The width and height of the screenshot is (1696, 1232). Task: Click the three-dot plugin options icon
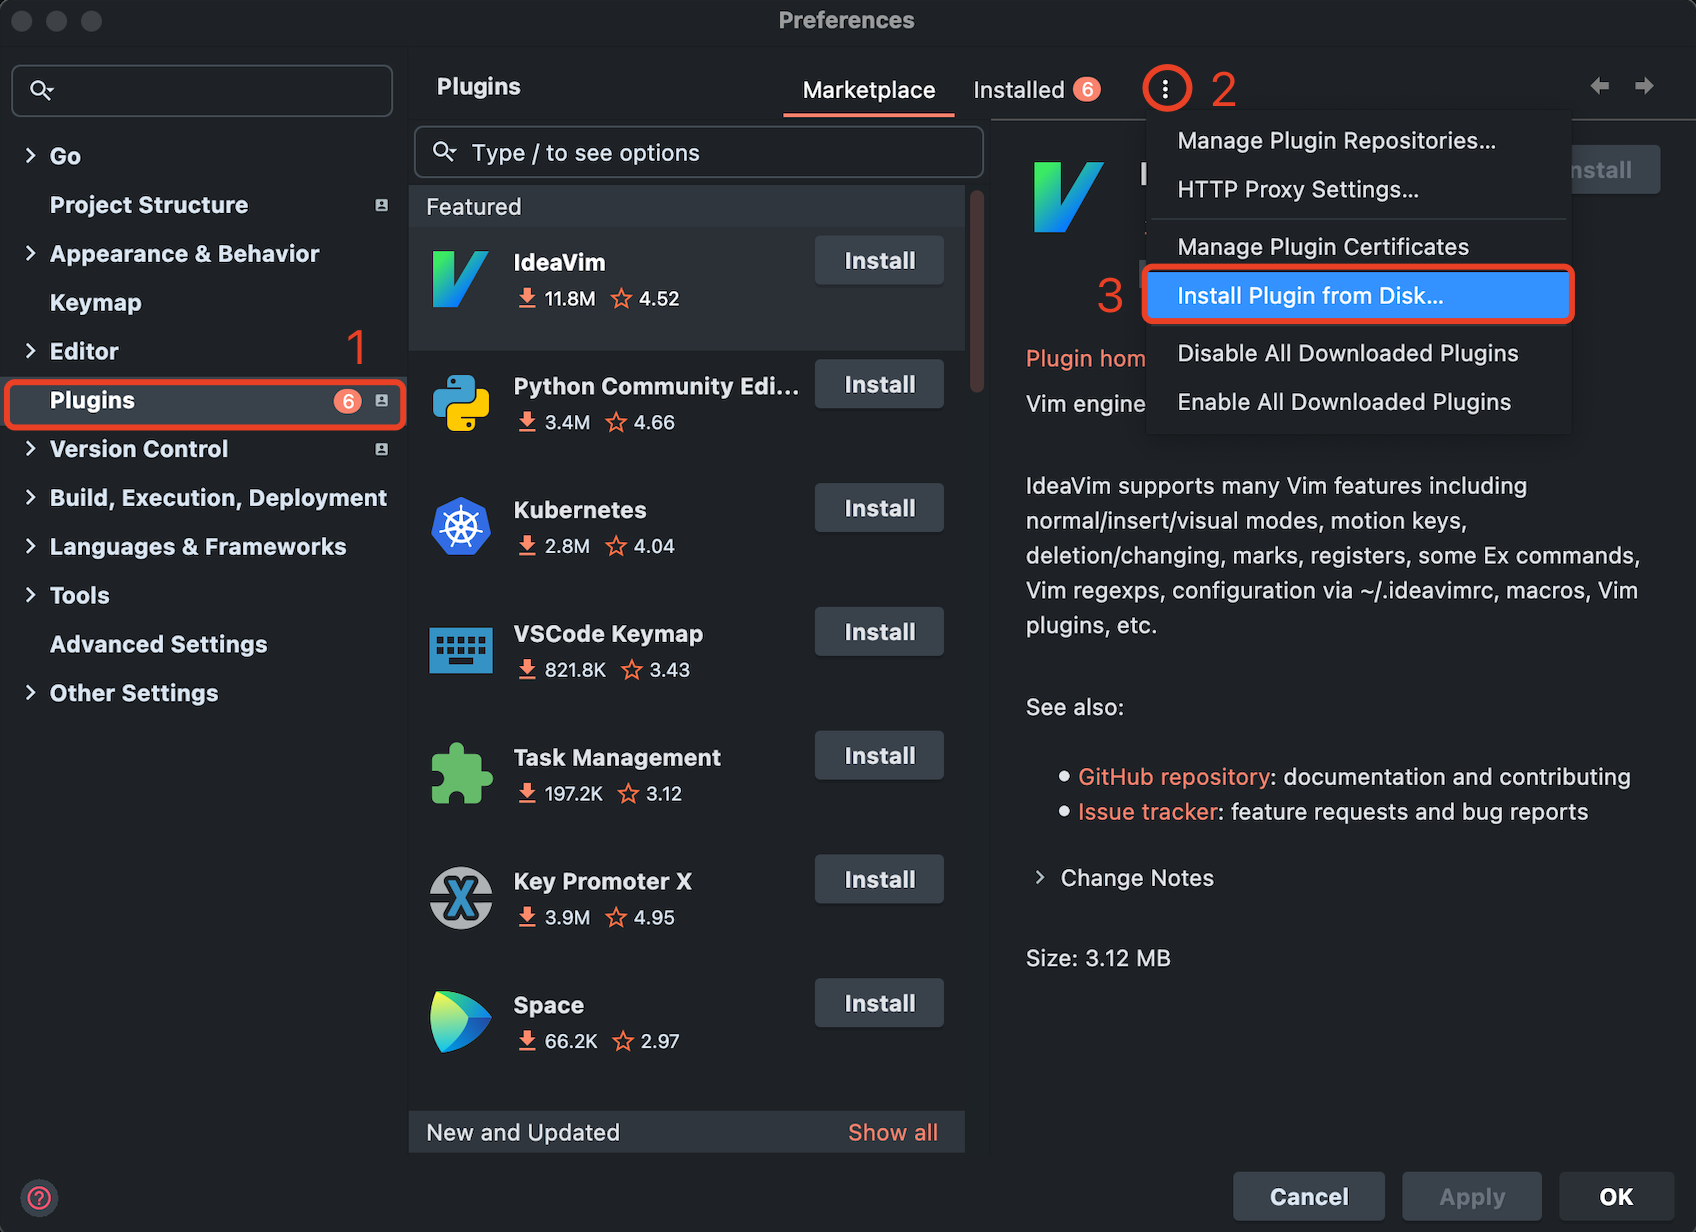1166,90
